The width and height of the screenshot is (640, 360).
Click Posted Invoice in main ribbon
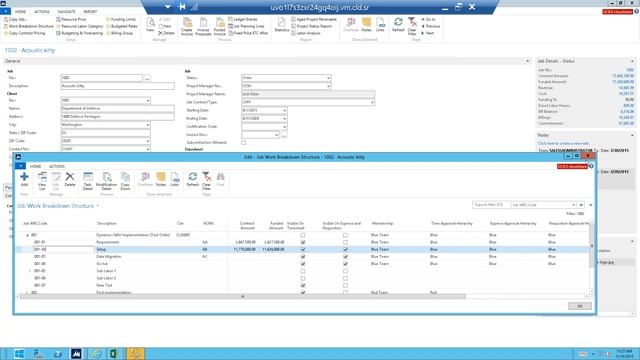click(220, 27)
